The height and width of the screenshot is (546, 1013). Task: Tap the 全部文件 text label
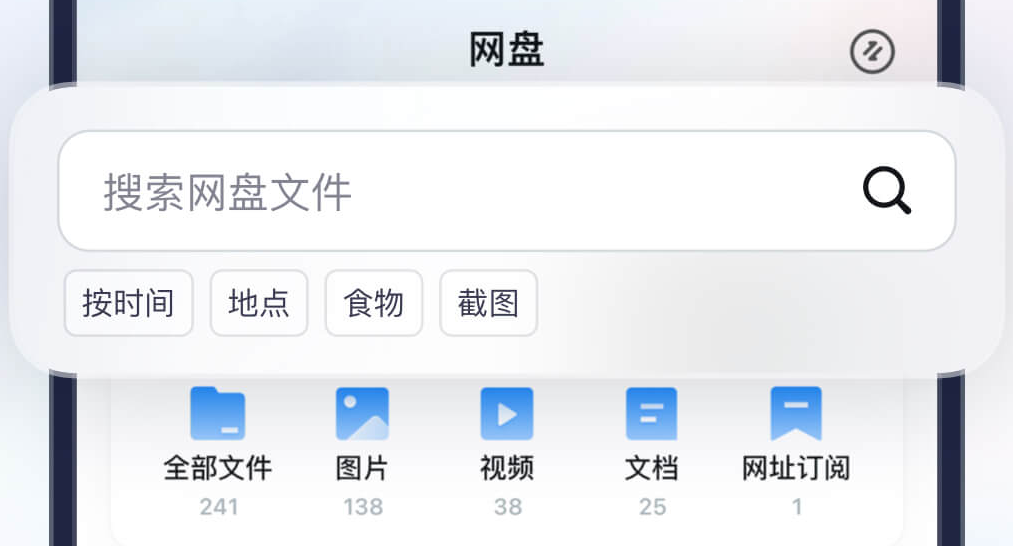[x=218, y=468]
